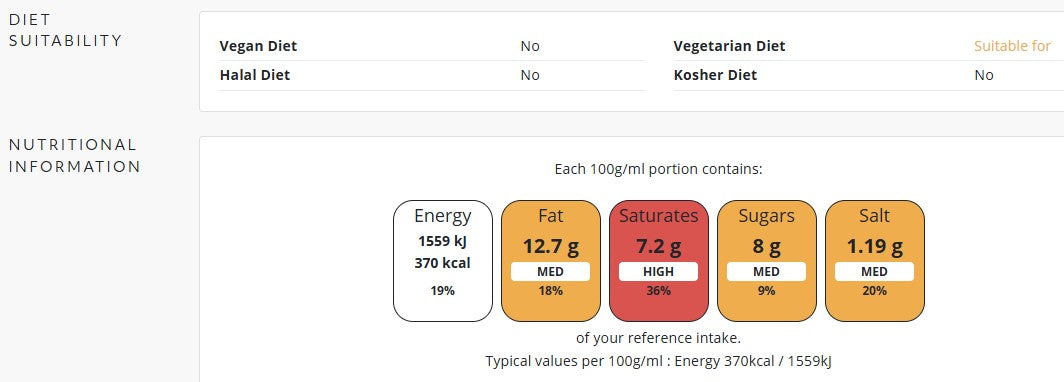Click the Salt 1.19 g tile
This screenshot has width=1064, height=382.
click(874, 261)
